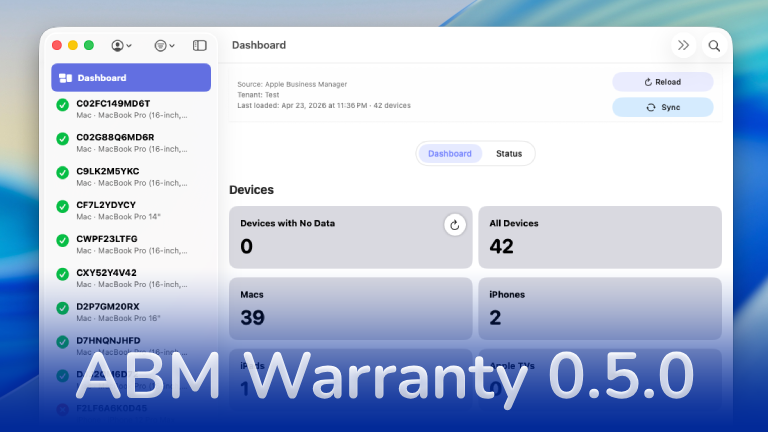Select device C9LK2M5YKC in list
The height and width of the screenshot is (432, 768).
130,175
